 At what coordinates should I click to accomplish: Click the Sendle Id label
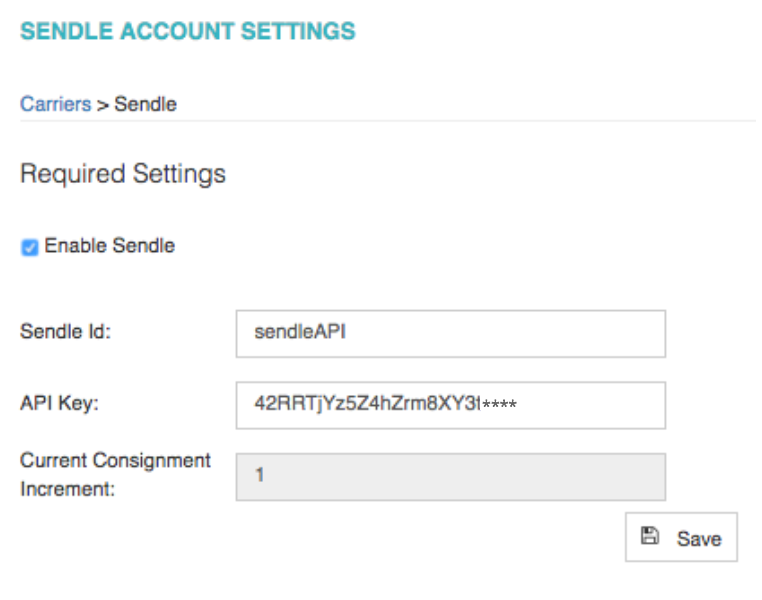coord(66,331)
